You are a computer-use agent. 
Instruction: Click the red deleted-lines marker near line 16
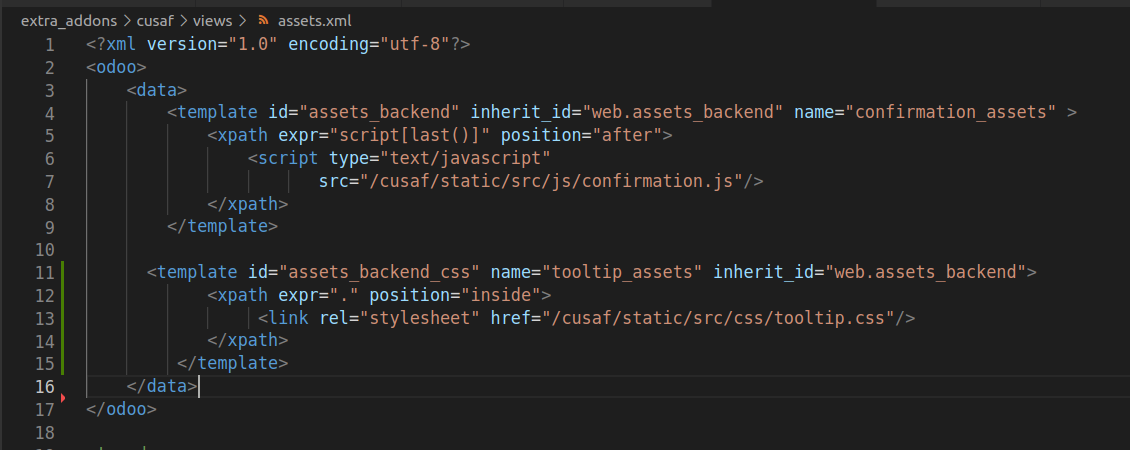(63, 397)
